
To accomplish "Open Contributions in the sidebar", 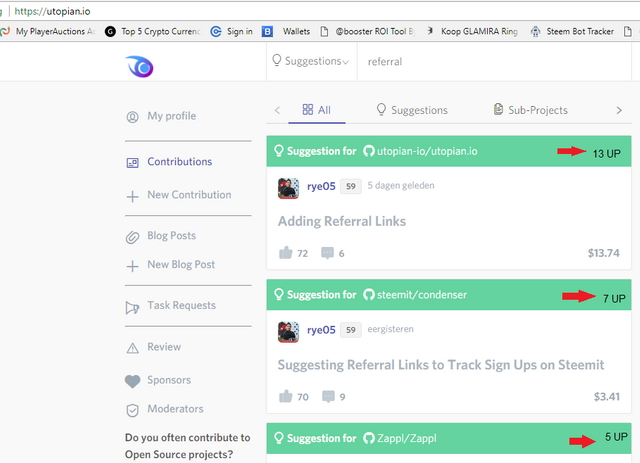I will point(180,162).
